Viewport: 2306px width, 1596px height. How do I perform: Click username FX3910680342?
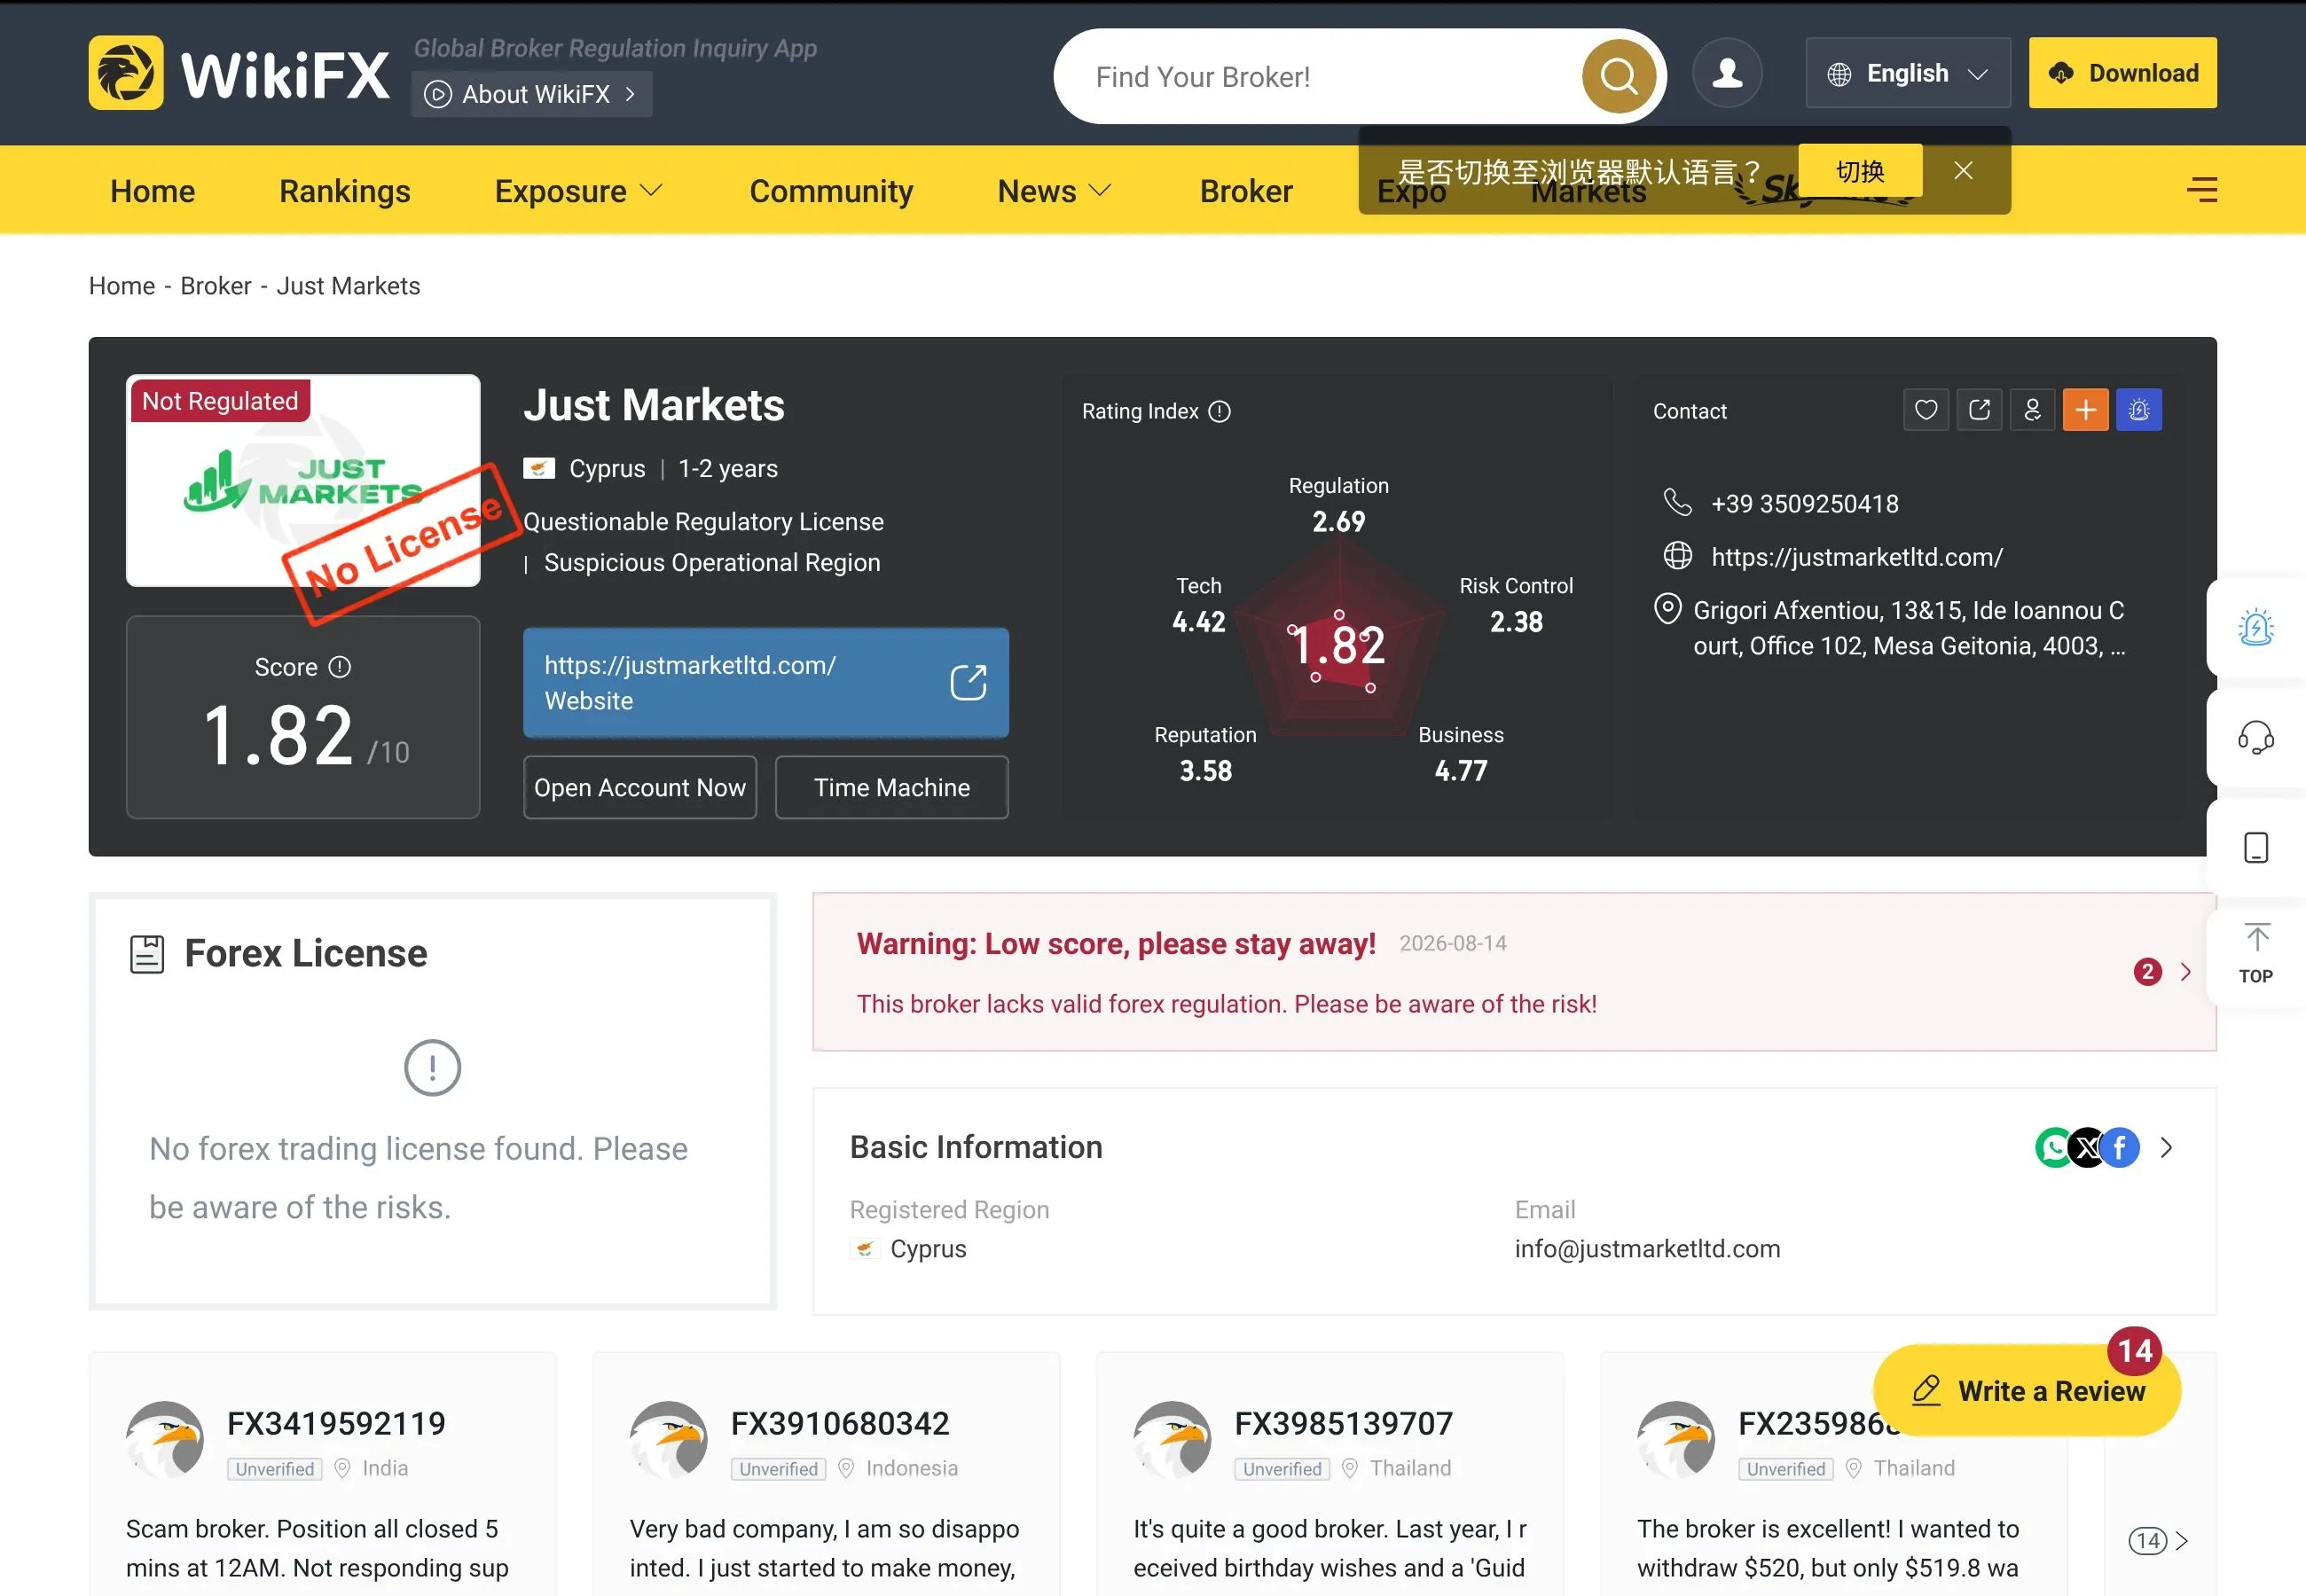pyautogui.click(x=840, y=1424)
